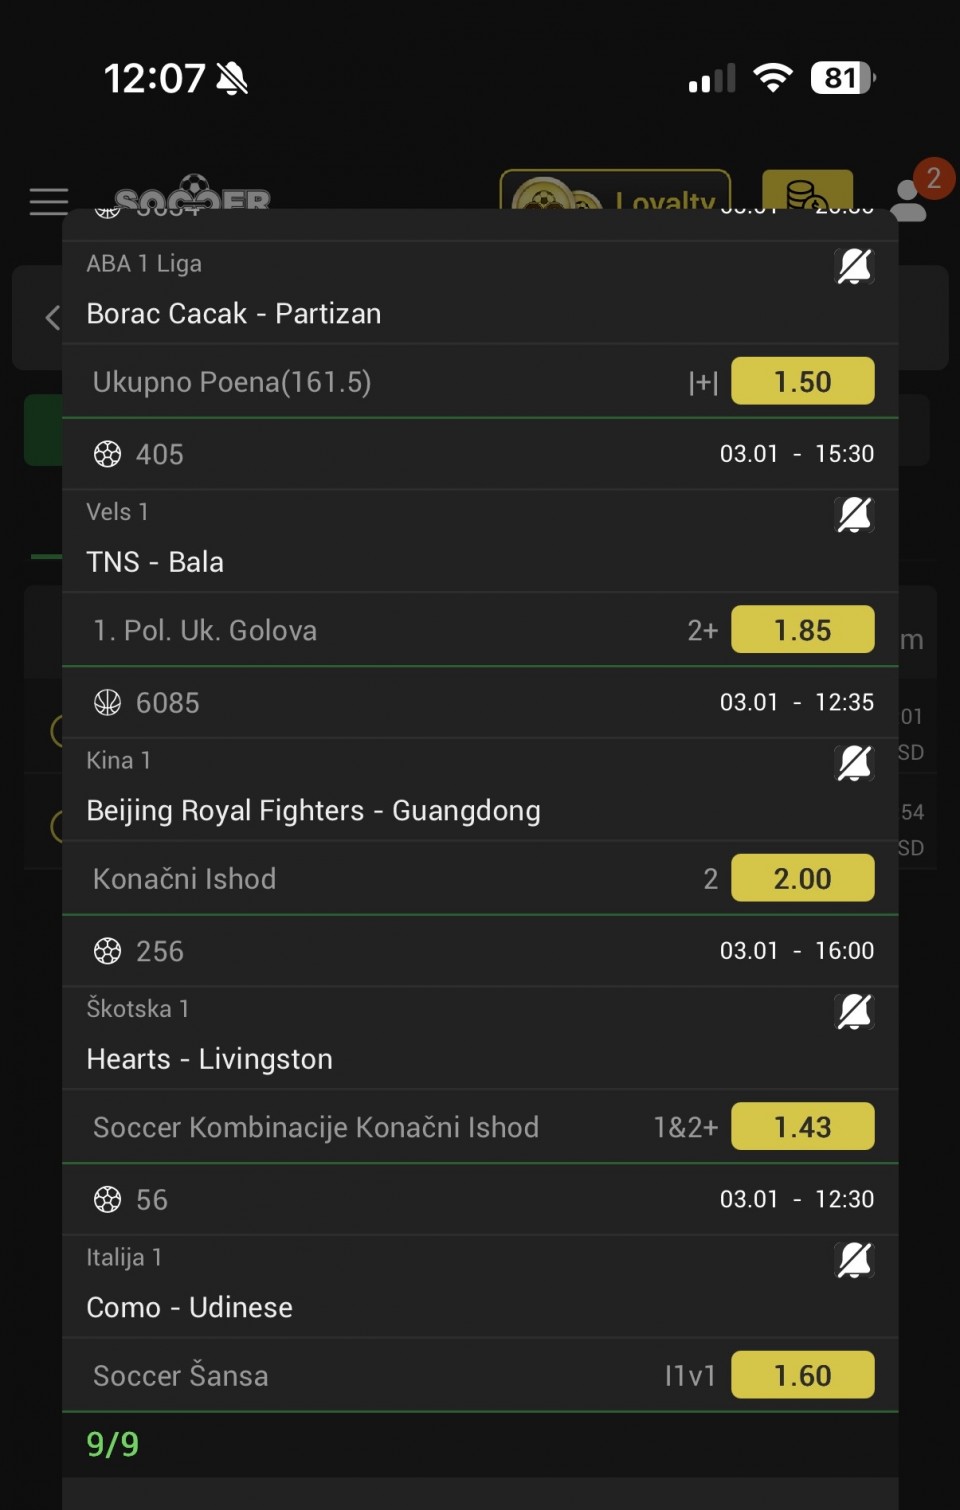Open Beijing Royal Fighters - Guangdong match
960x1510 pixels.
tap(313, 810)
